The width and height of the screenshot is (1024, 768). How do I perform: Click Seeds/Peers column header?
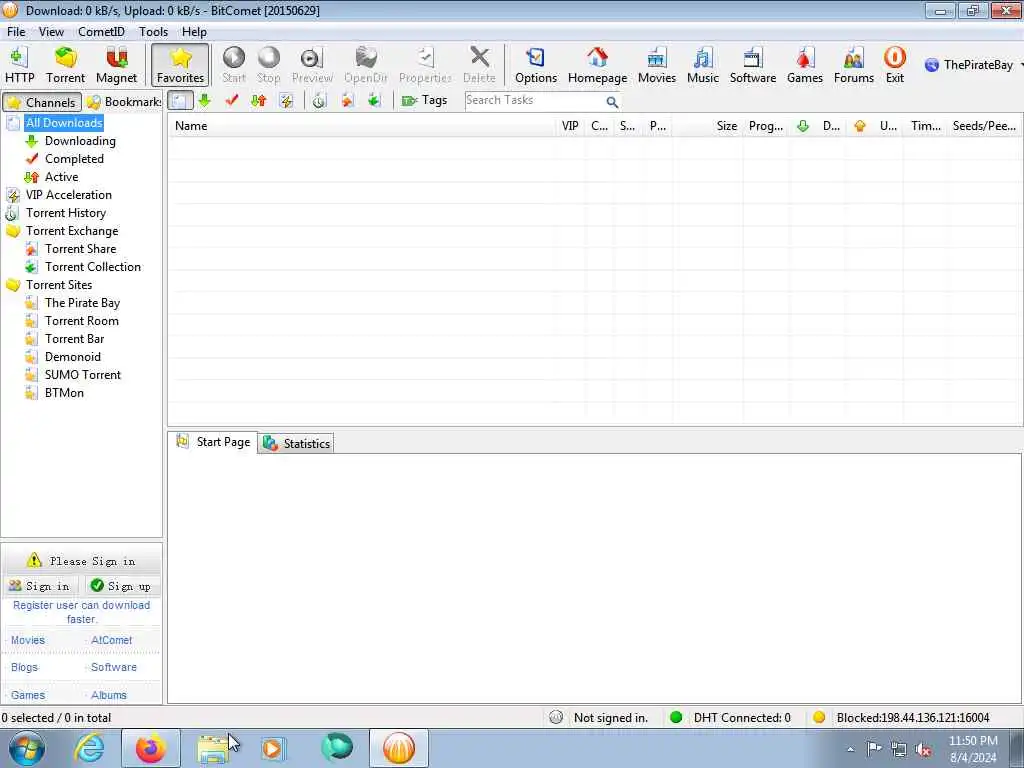[x=984, y=126]
